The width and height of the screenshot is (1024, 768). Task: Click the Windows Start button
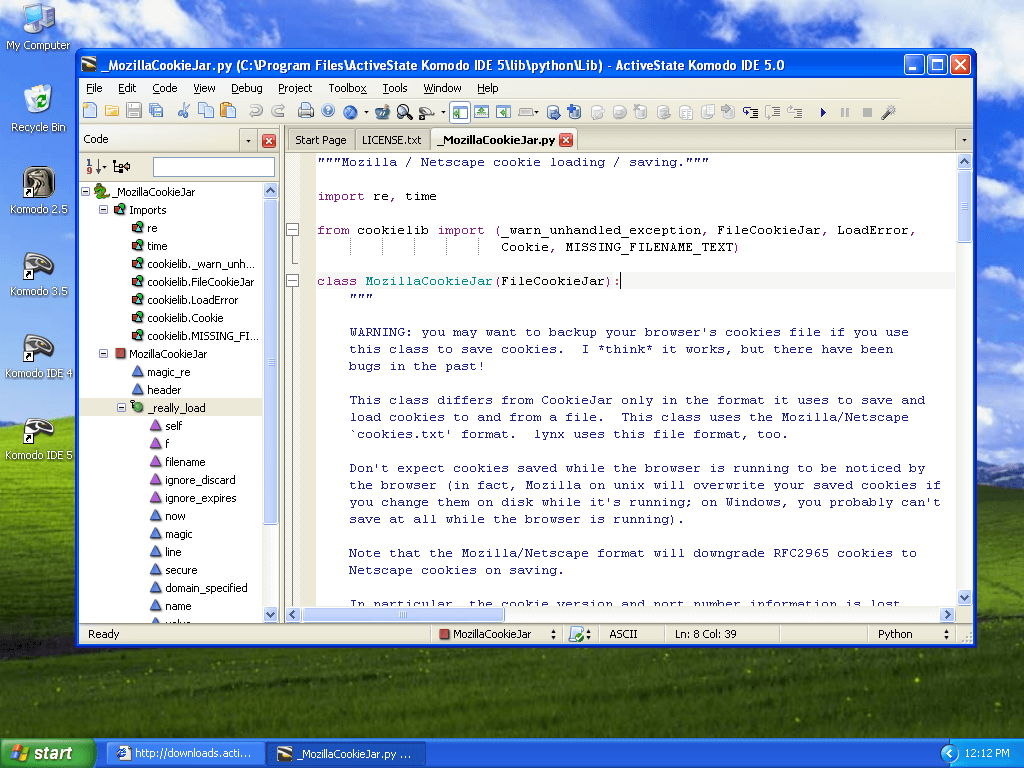pyautogui.click(x=48, y=753)
